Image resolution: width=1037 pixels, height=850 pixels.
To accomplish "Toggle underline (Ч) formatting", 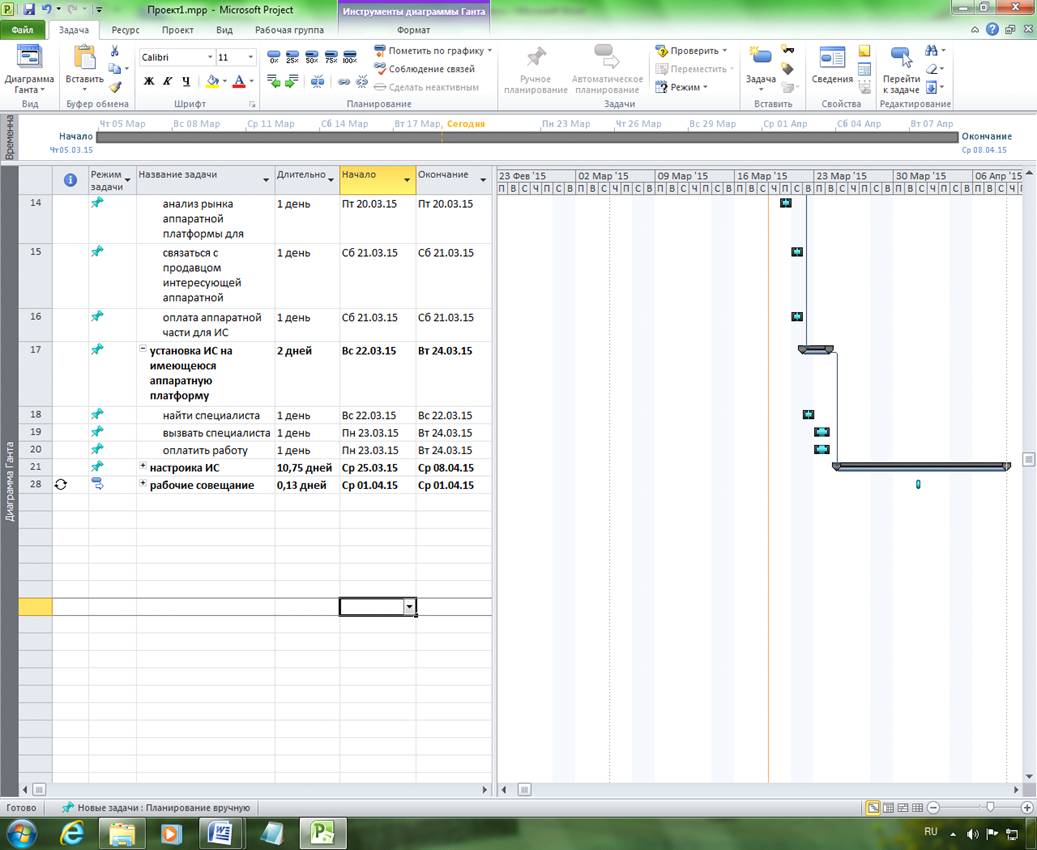I will (x=186, y=82).
